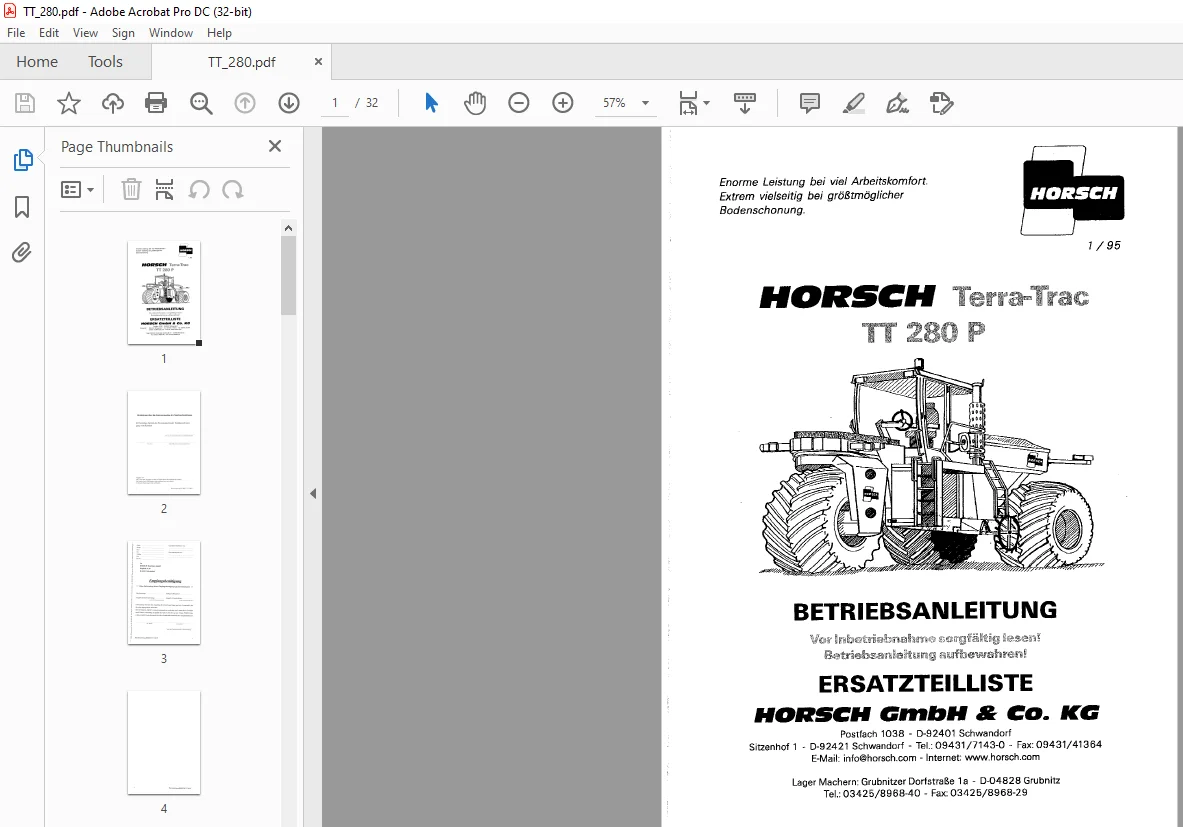Open the Help menu
The height and width of the screenshot is (827, 1183).
[x=220, y=32]
